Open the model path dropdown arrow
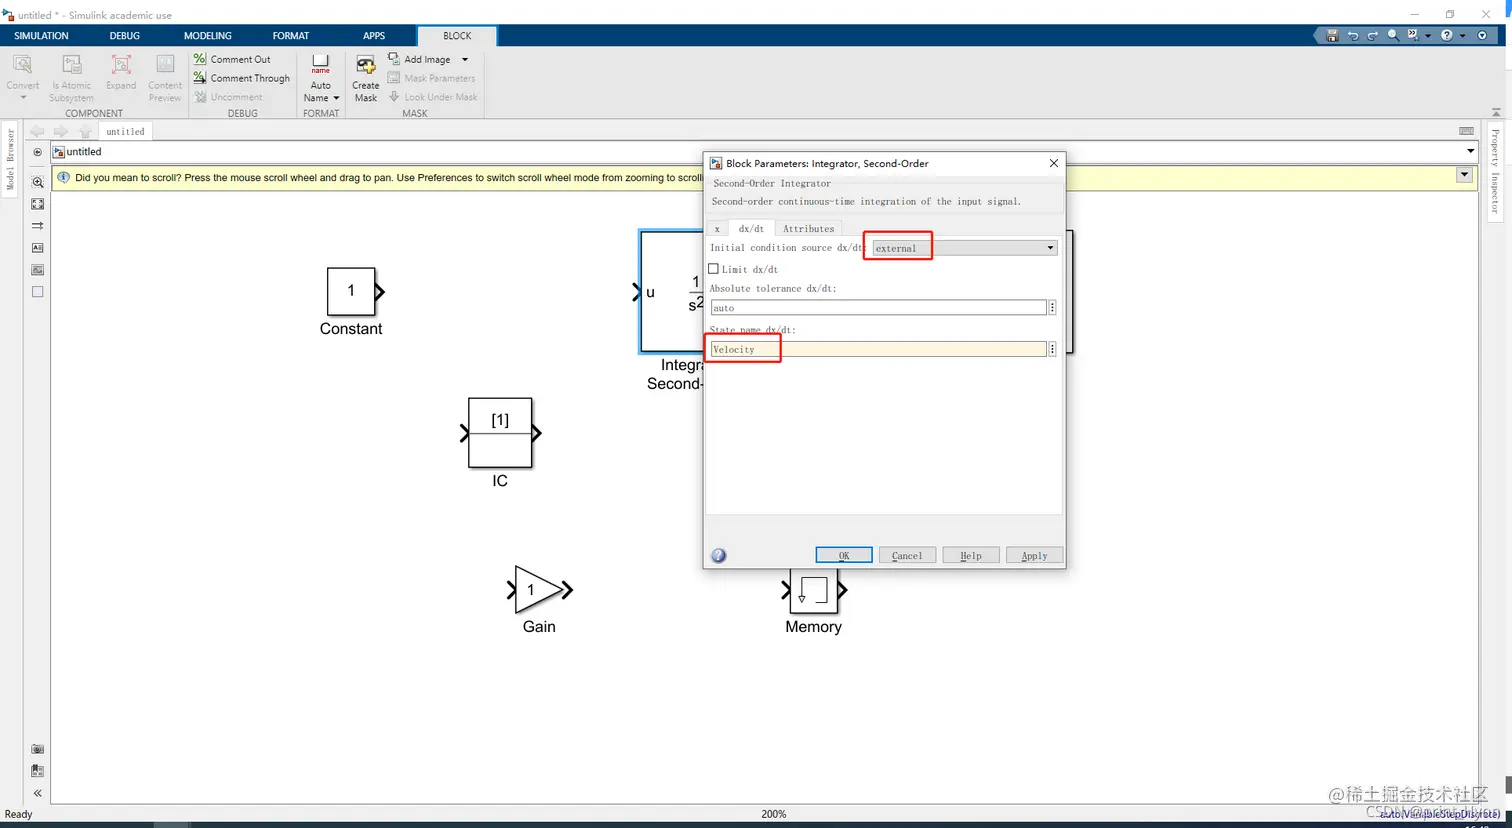Screen dimensions: 1512x828 (1470, 152)
